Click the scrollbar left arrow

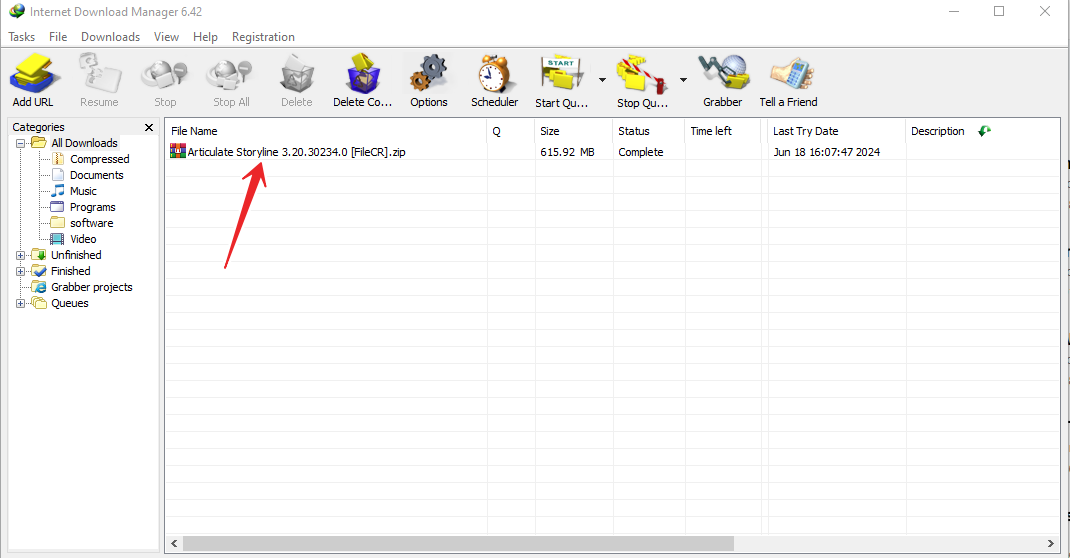(174, 543)
